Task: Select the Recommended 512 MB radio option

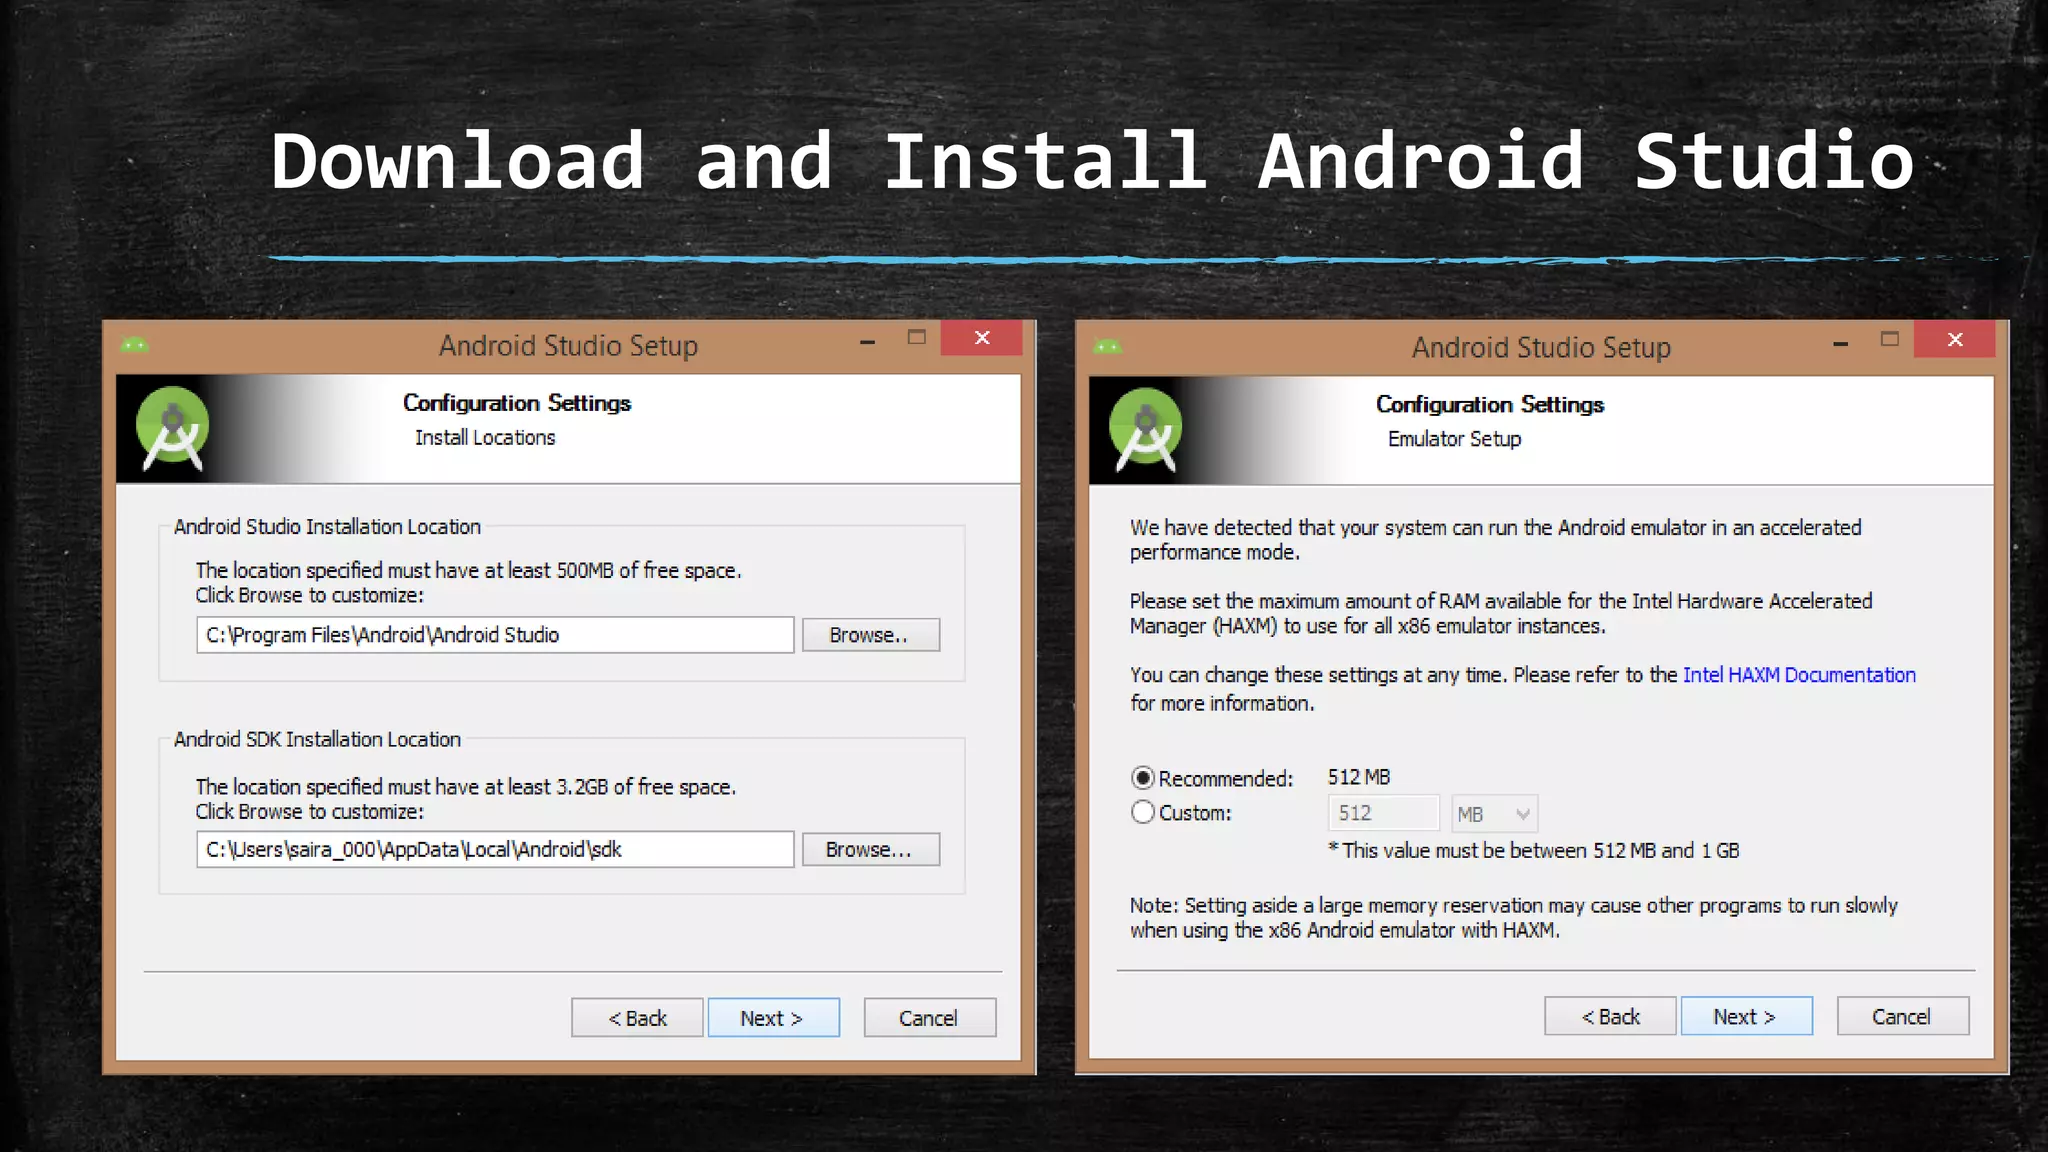Action: pyautogui.click(x=1142, y=778)
